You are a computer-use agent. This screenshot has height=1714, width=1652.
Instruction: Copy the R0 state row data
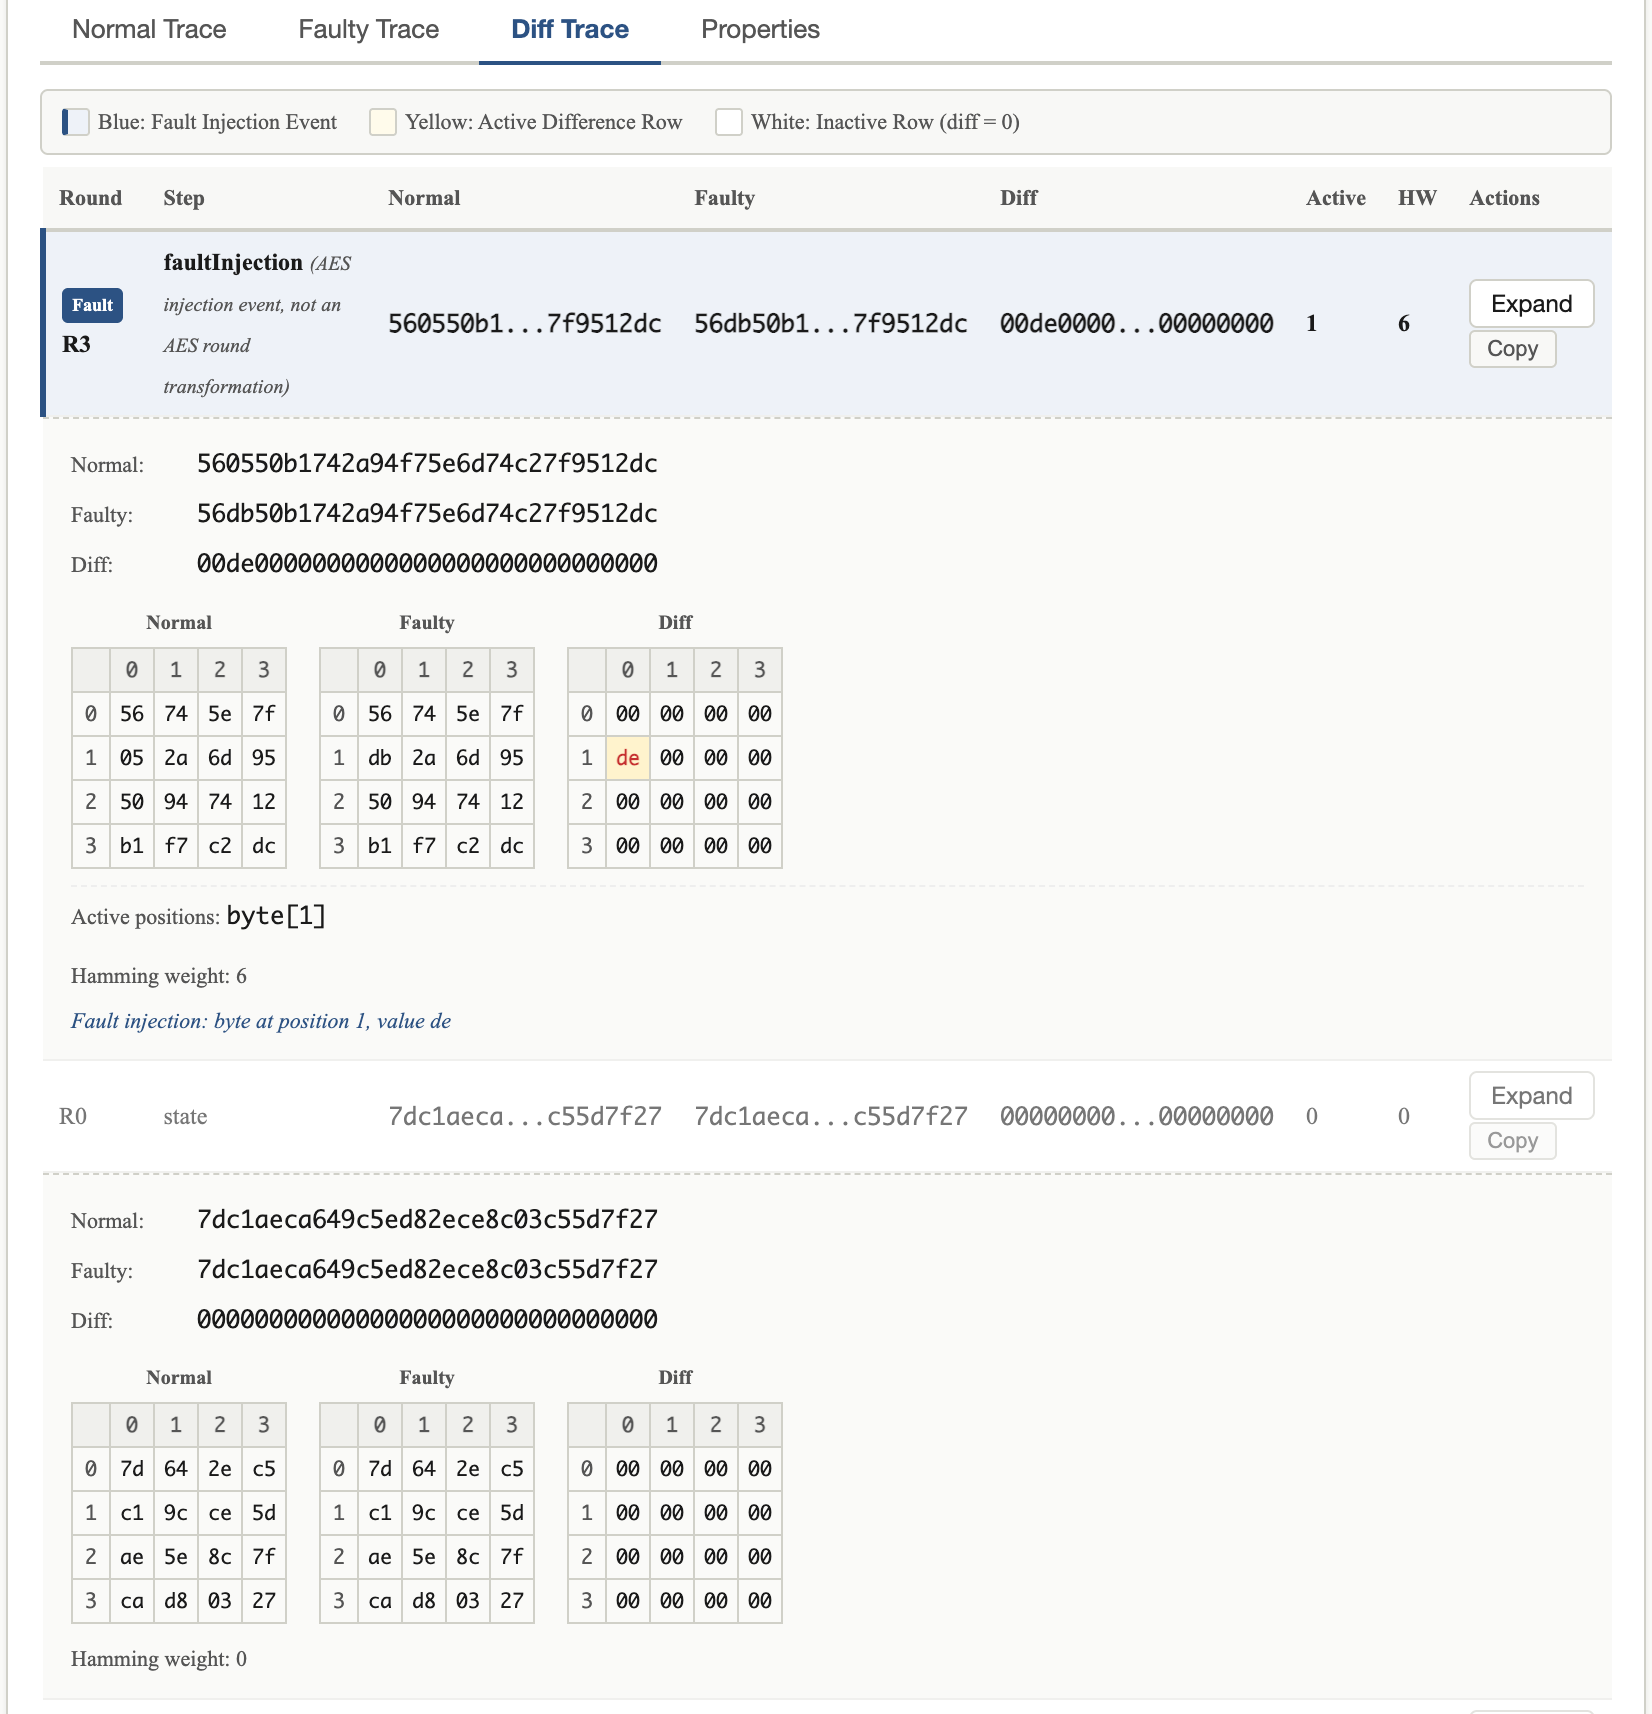click(x=1512, y=1140)
